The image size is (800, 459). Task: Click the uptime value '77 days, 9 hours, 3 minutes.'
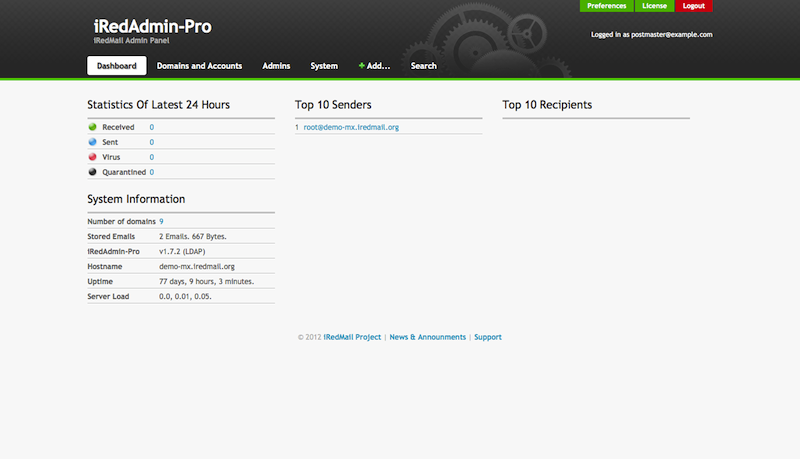(207, 282)
